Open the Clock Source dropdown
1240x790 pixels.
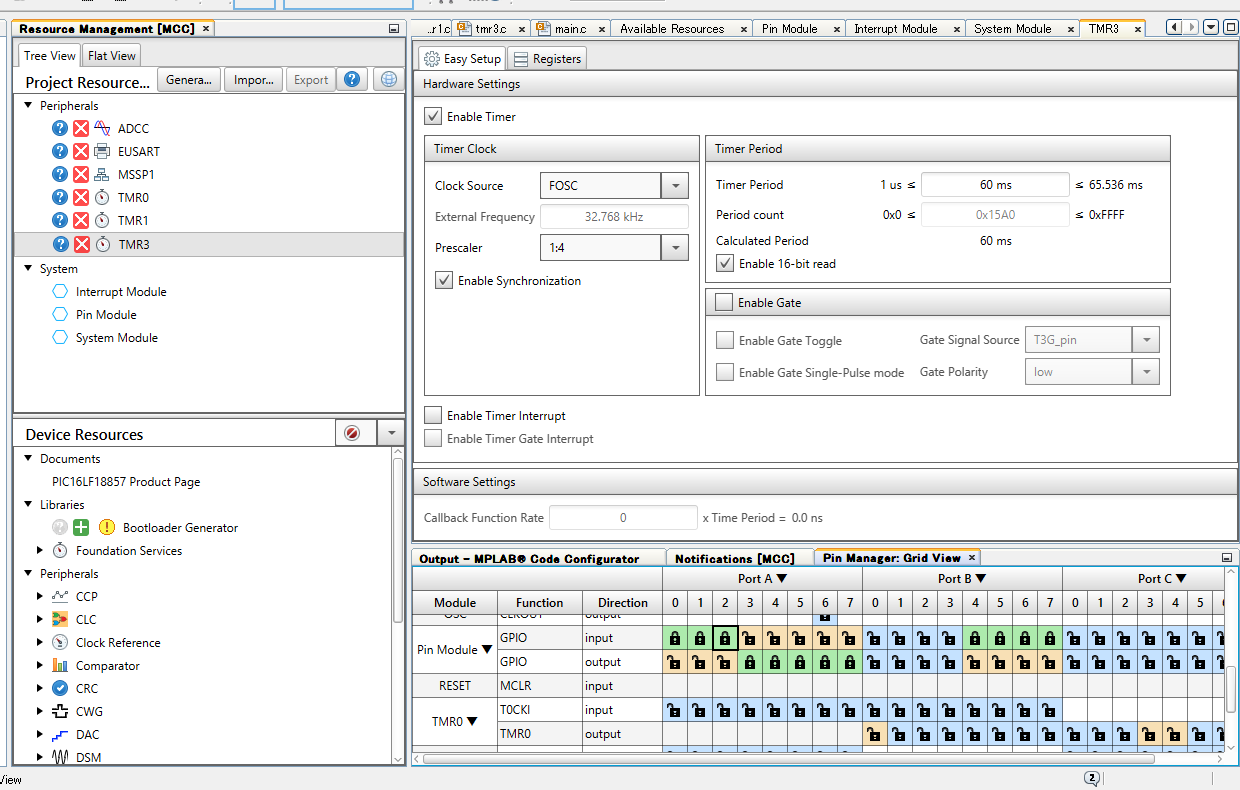(x=674, y=186)
